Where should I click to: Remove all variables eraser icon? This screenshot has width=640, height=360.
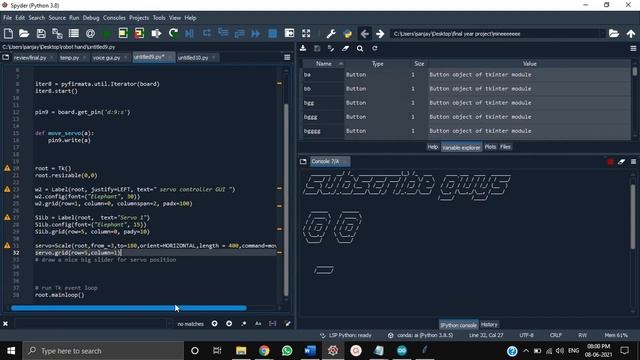(345, 49)
